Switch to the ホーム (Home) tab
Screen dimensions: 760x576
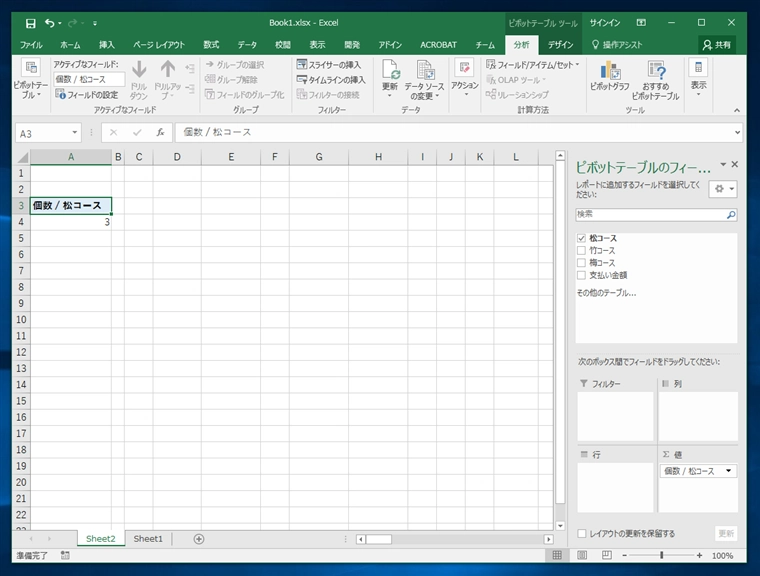click(x=70, y=45)
